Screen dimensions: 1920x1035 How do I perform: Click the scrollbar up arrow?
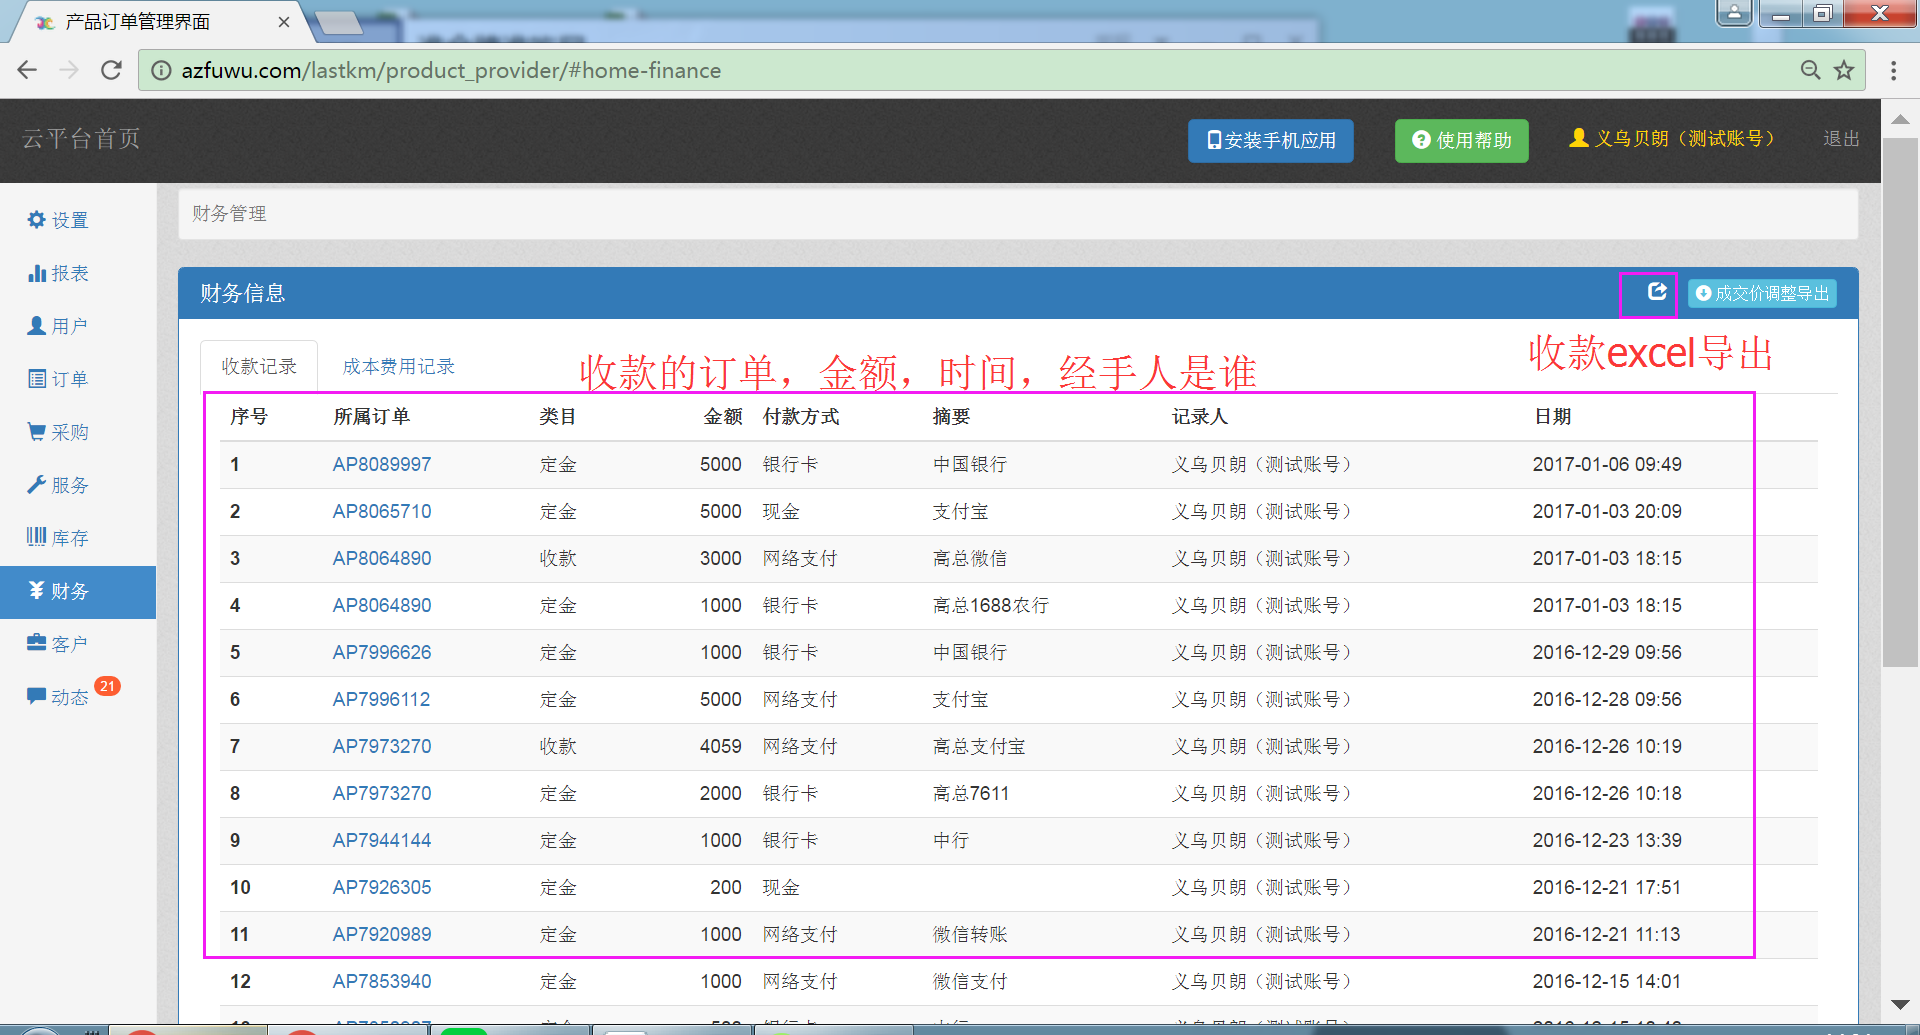[x=1899, y=119]
